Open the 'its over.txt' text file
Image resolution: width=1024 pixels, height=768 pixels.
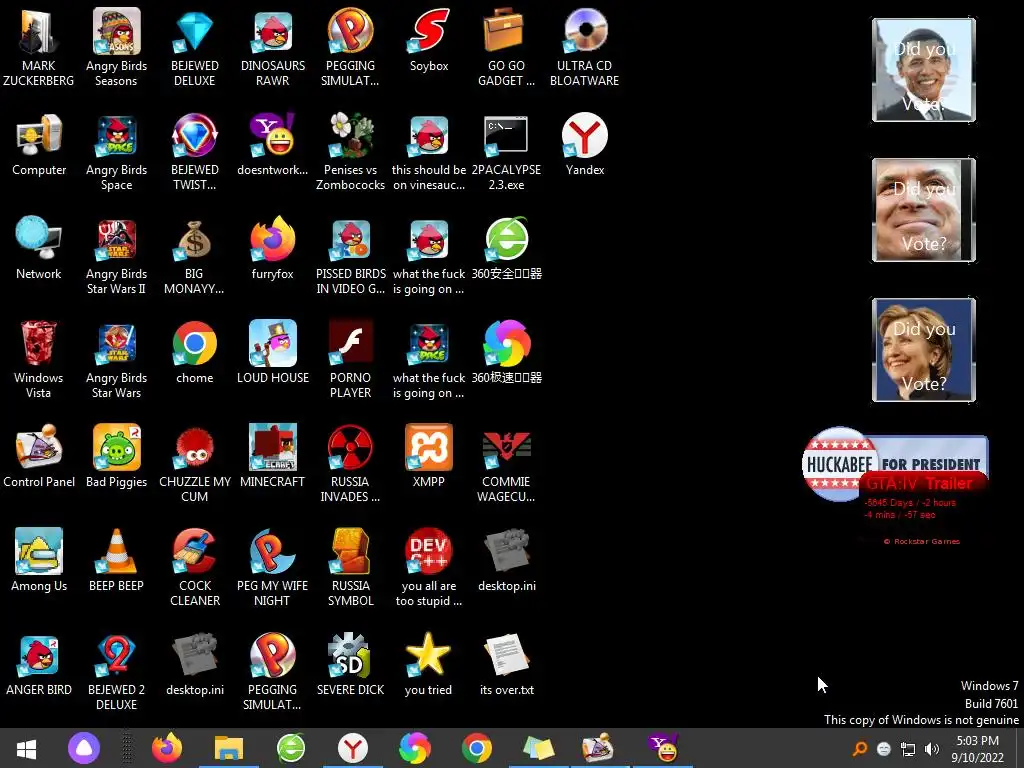pyautogui.click(x=506, y=664)
